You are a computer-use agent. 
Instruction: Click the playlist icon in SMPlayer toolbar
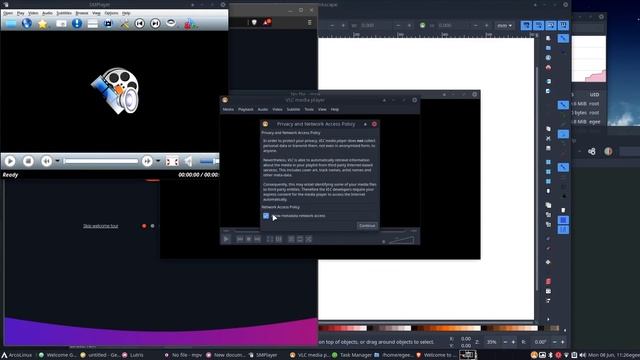93,24
